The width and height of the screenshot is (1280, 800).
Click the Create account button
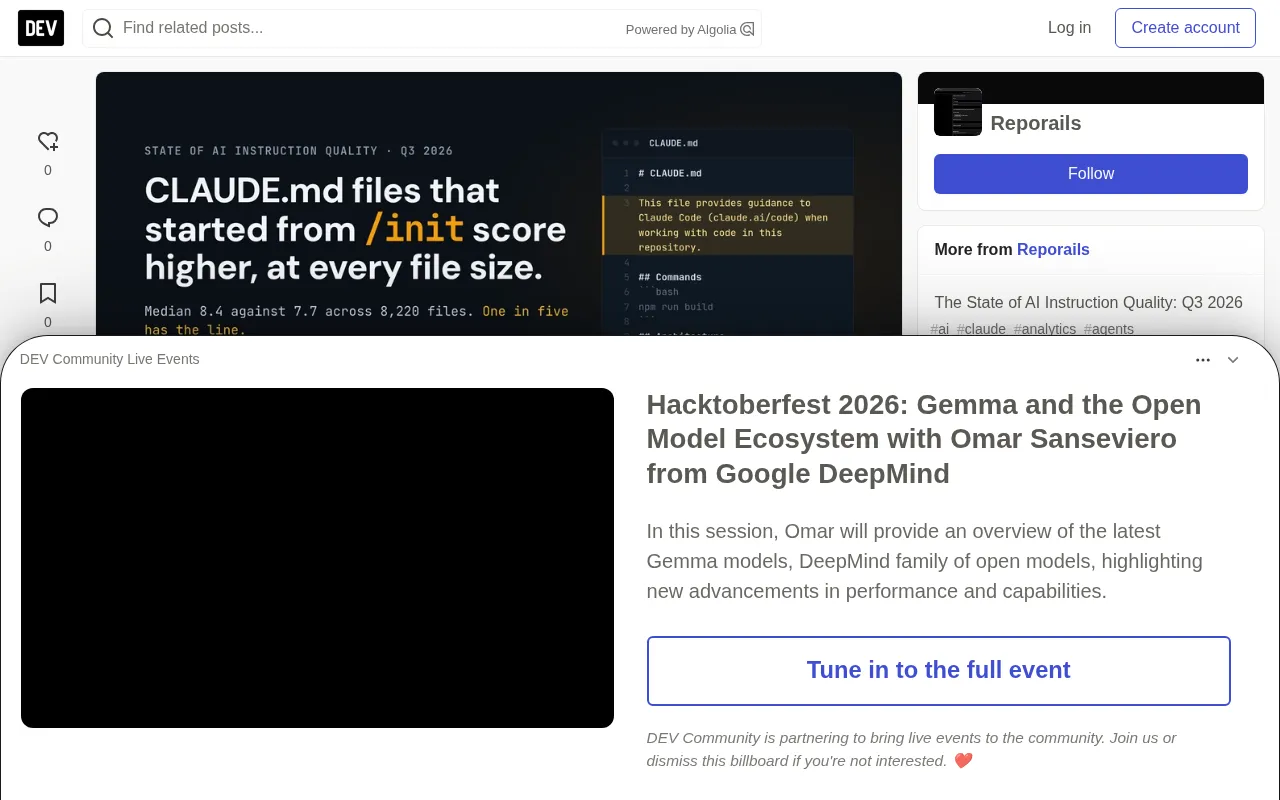coord(1185,28)
